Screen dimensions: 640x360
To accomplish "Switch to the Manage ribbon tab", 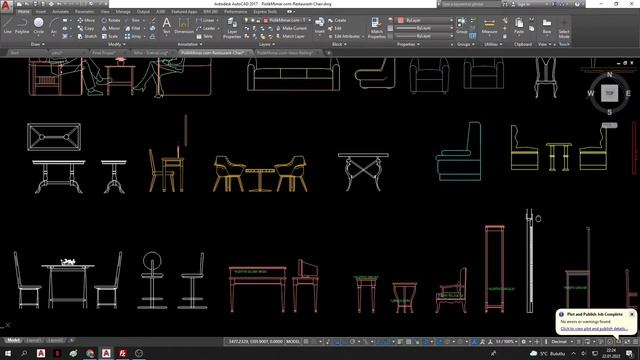I will [x=123, y=12].
